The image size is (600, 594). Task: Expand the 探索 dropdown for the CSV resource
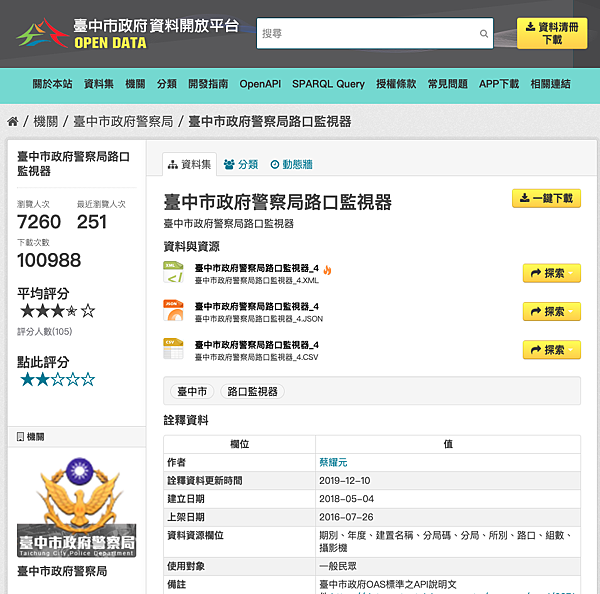(551, 350)
